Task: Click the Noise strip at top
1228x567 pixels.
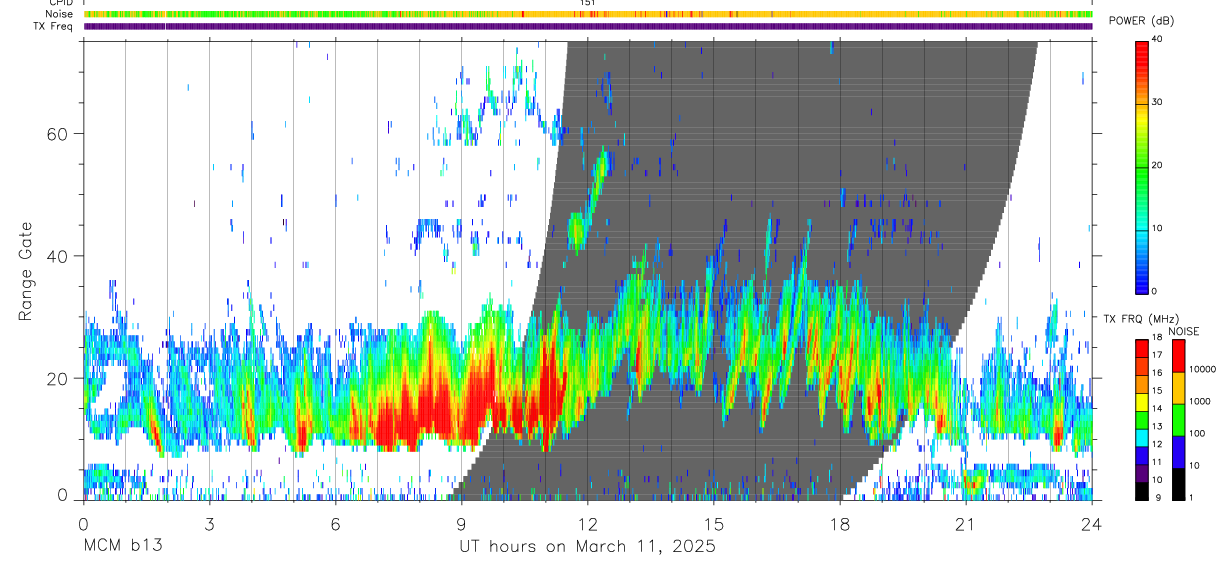Action: coord(588,14)
